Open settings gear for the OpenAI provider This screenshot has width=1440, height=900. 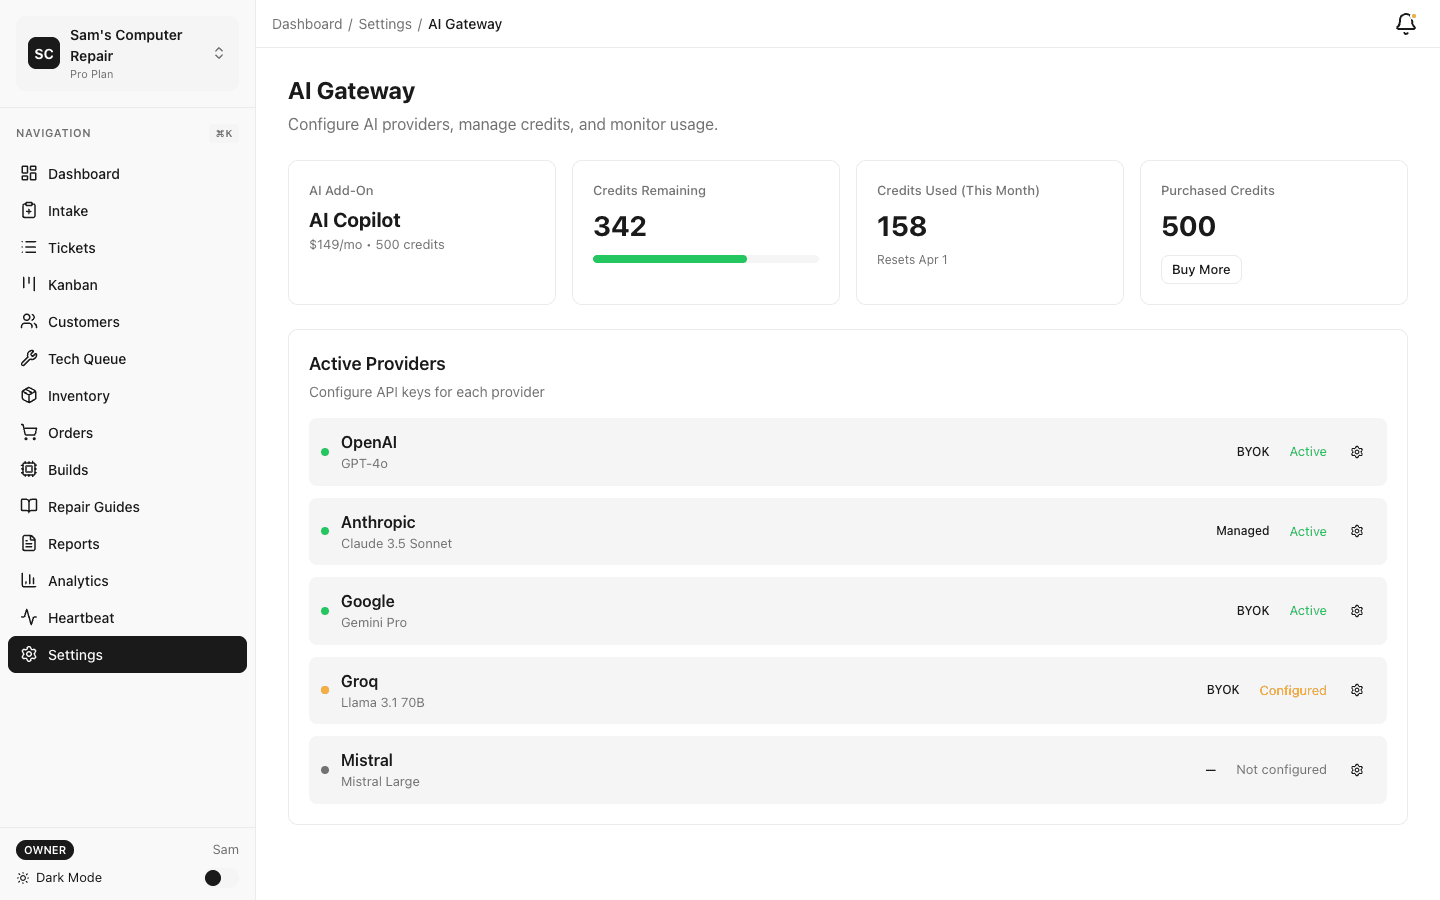(1356, 451)
